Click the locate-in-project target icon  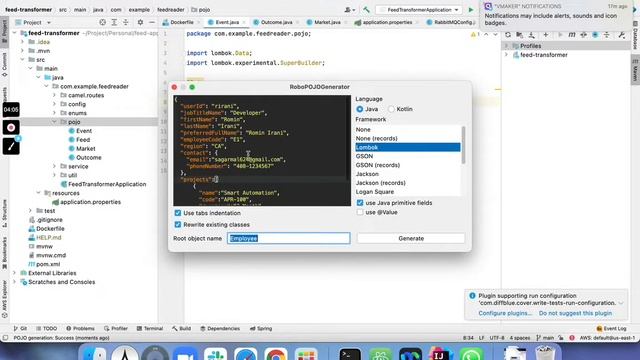point(102,22)
